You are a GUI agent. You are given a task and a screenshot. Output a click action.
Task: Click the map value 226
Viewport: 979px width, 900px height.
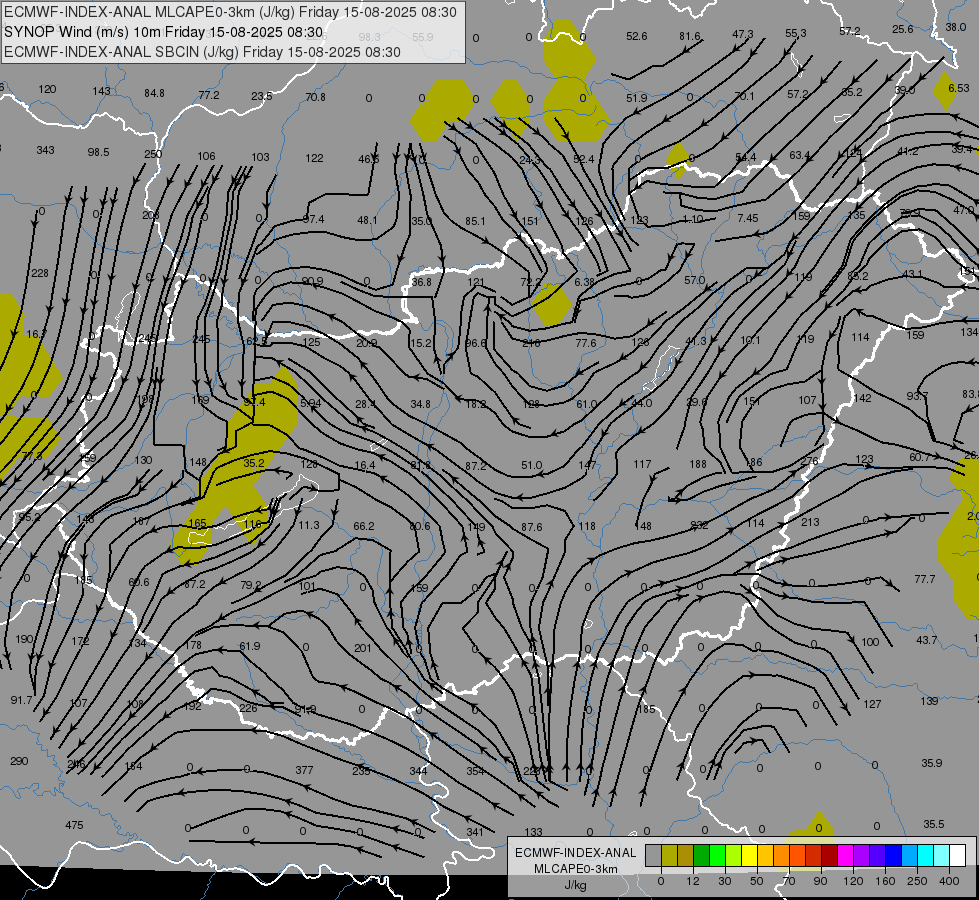tap(248, 708)
